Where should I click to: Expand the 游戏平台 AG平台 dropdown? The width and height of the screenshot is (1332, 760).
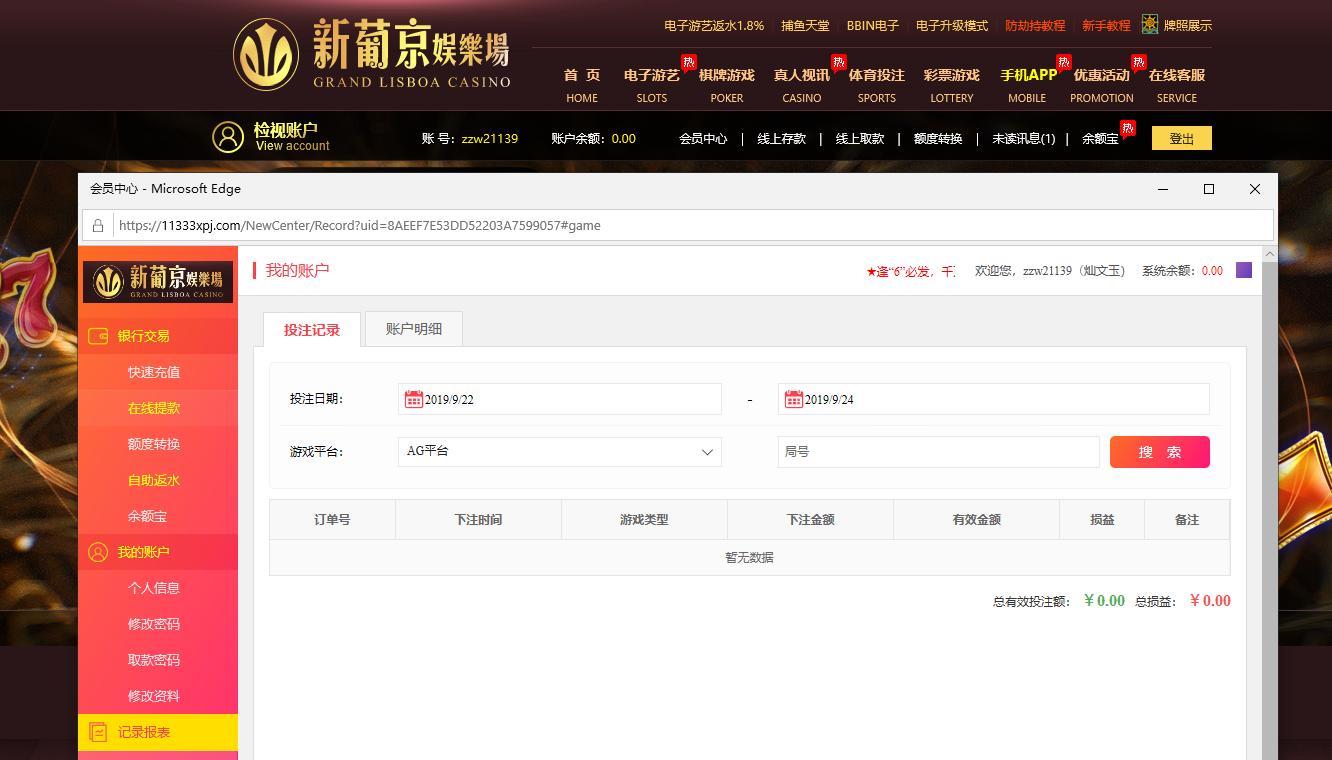pyautogui.click(x=560, y=452)
